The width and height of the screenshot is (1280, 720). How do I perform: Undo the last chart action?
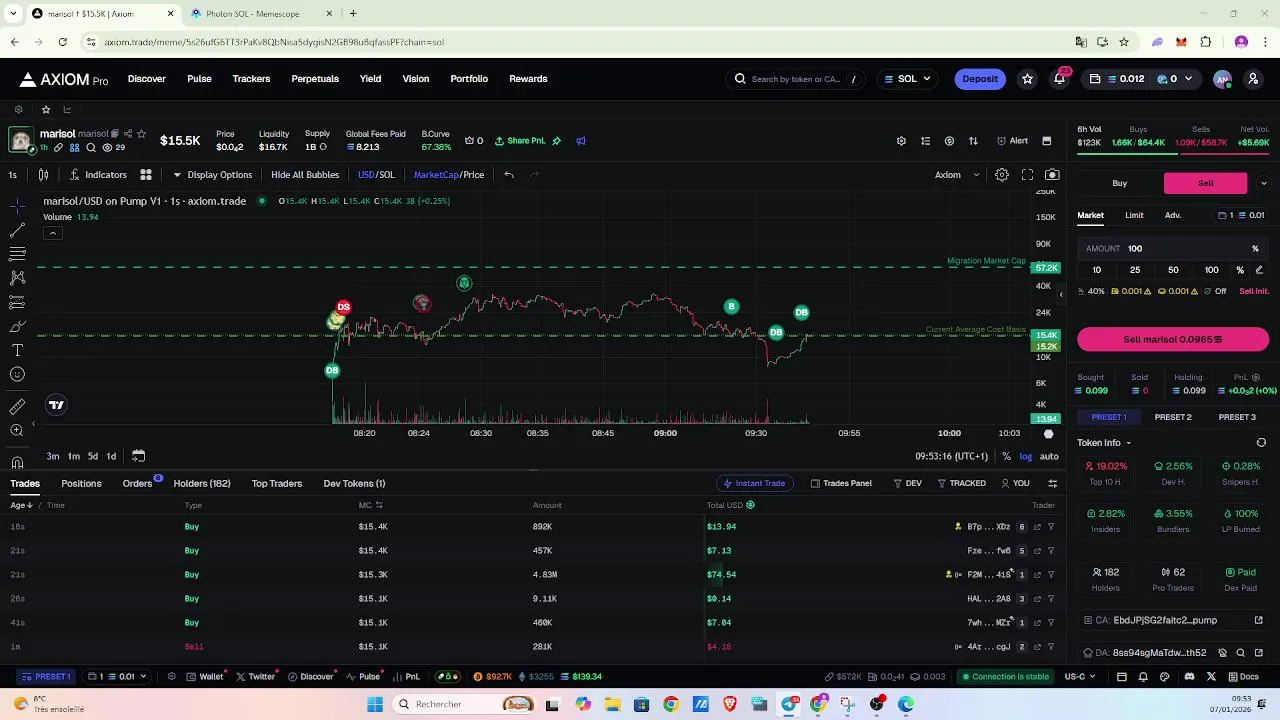tap(509, 175)
